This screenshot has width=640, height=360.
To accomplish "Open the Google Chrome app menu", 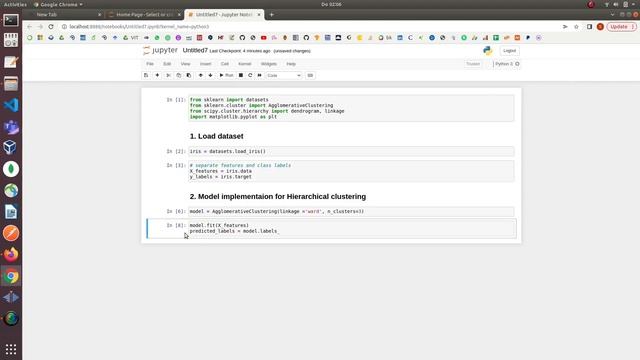I will tap(58, 4).
